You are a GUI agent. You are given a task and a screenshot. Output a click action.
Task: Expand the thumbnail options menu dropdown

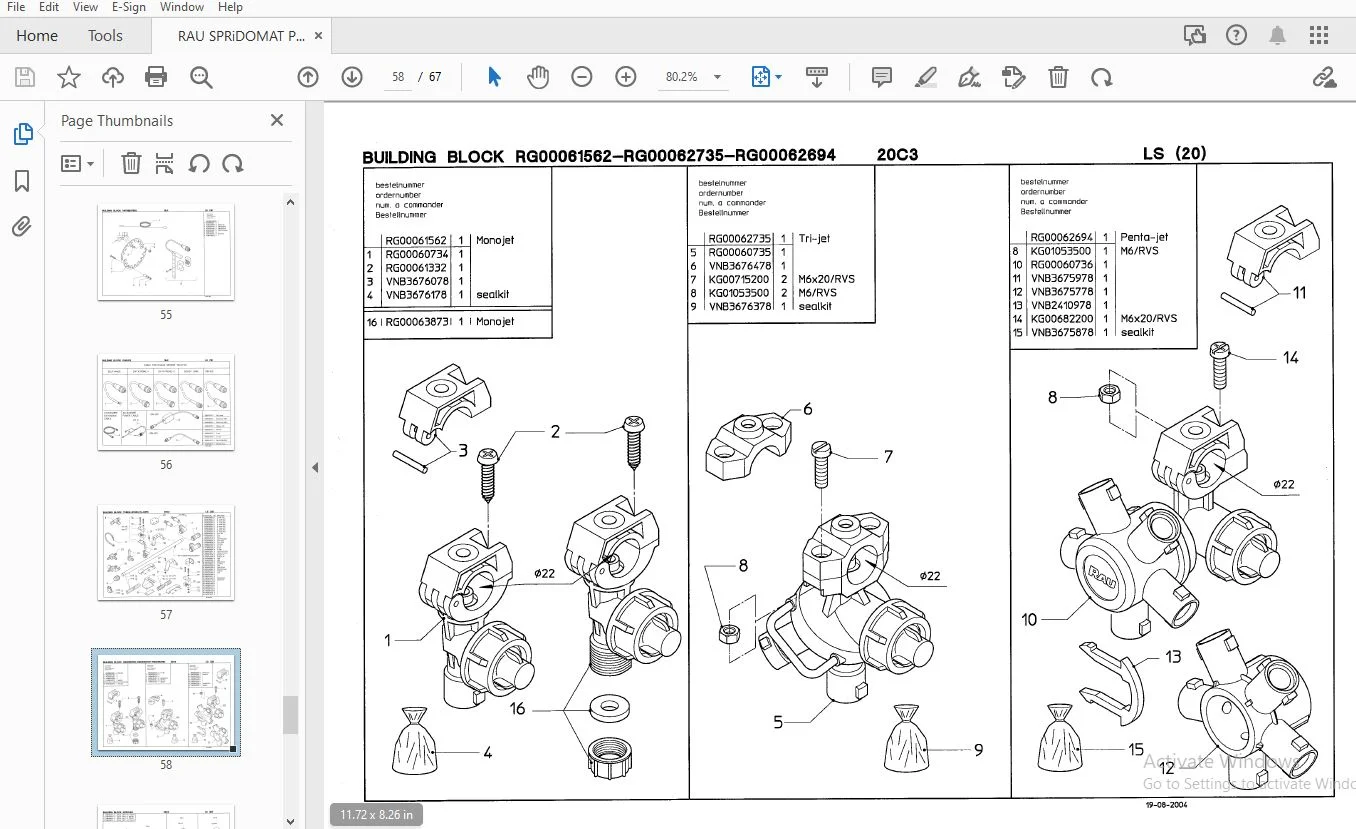tap(77, 163)
